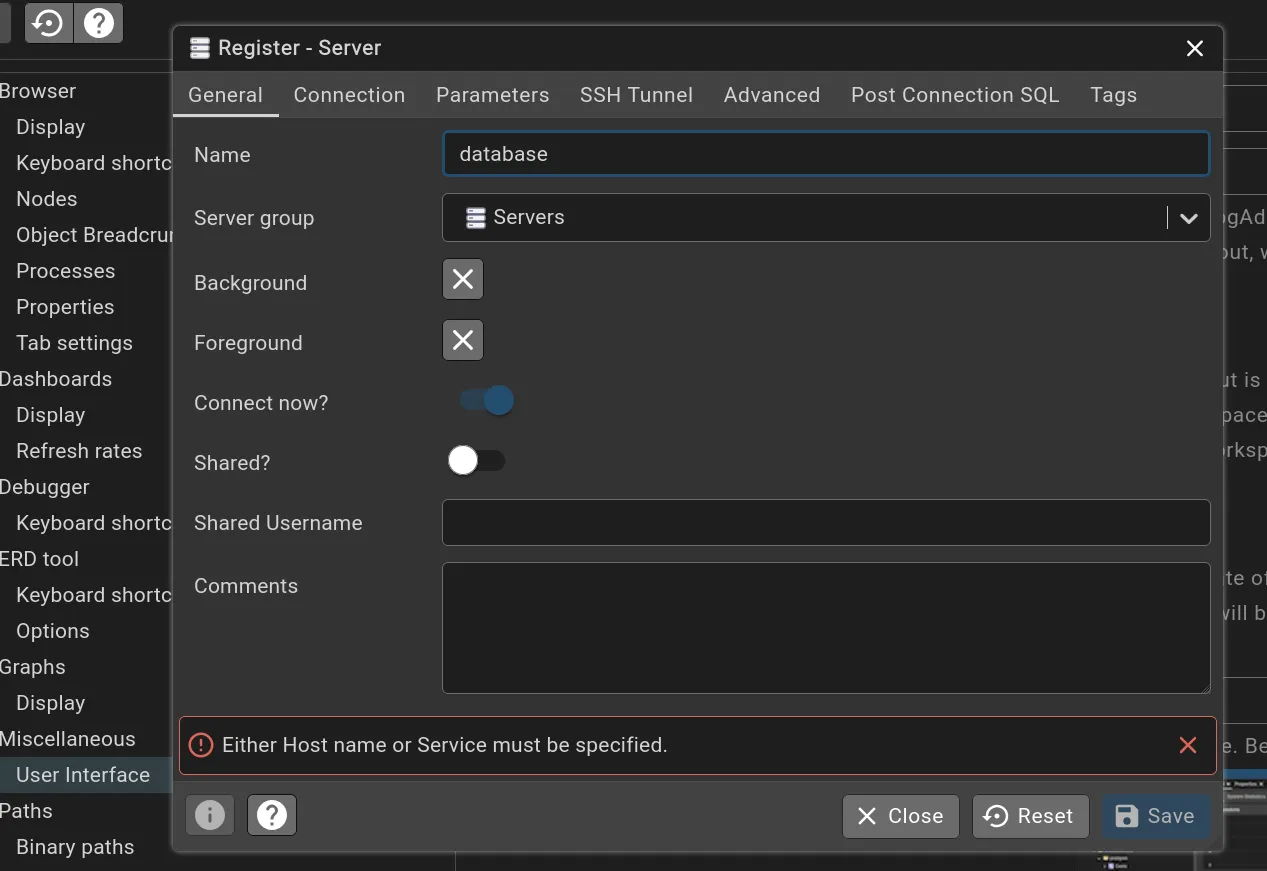Image resolution: width=1267 pixels, height=871 pixels.
Task: Clear the Foreground color selection
Action: (x=463, y=340)
